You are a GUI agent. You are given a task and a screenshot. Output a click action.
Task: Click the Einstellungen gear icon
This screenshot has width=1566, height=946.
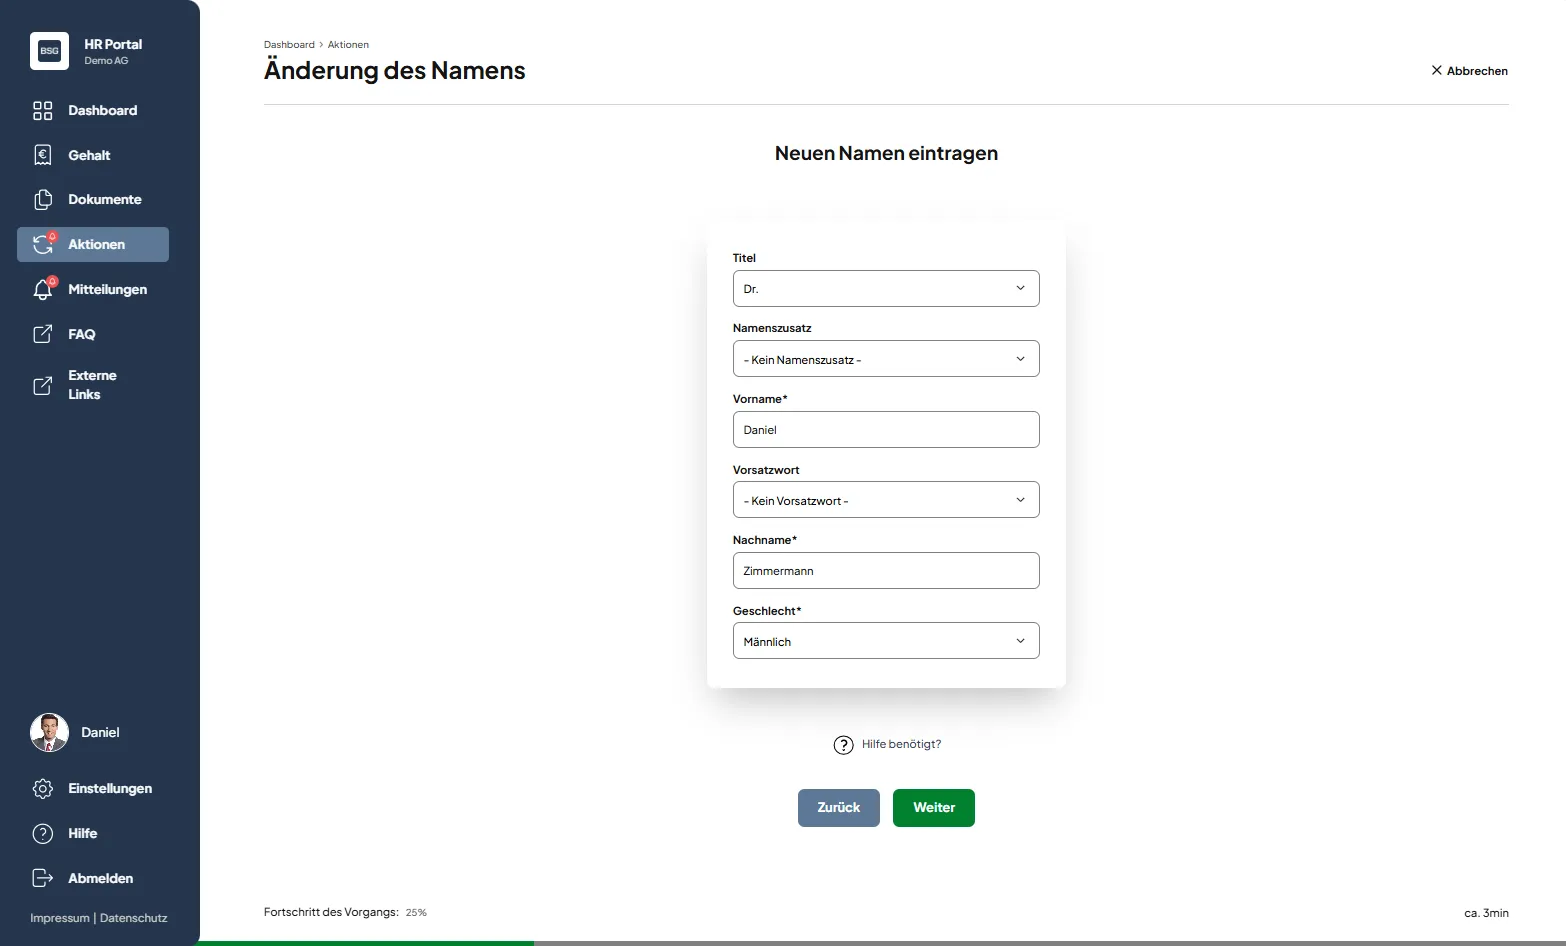click(x=42, y=789)
